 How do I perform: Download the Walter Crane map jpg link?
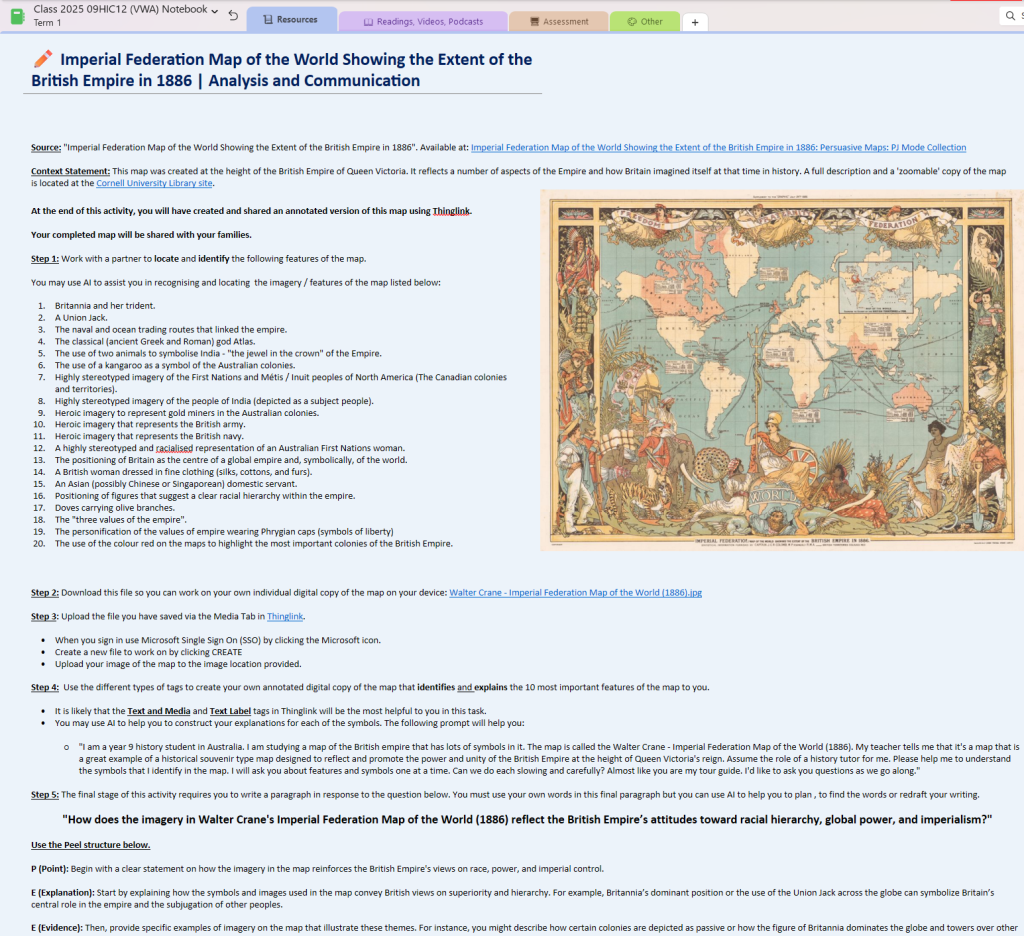point(575,592)
